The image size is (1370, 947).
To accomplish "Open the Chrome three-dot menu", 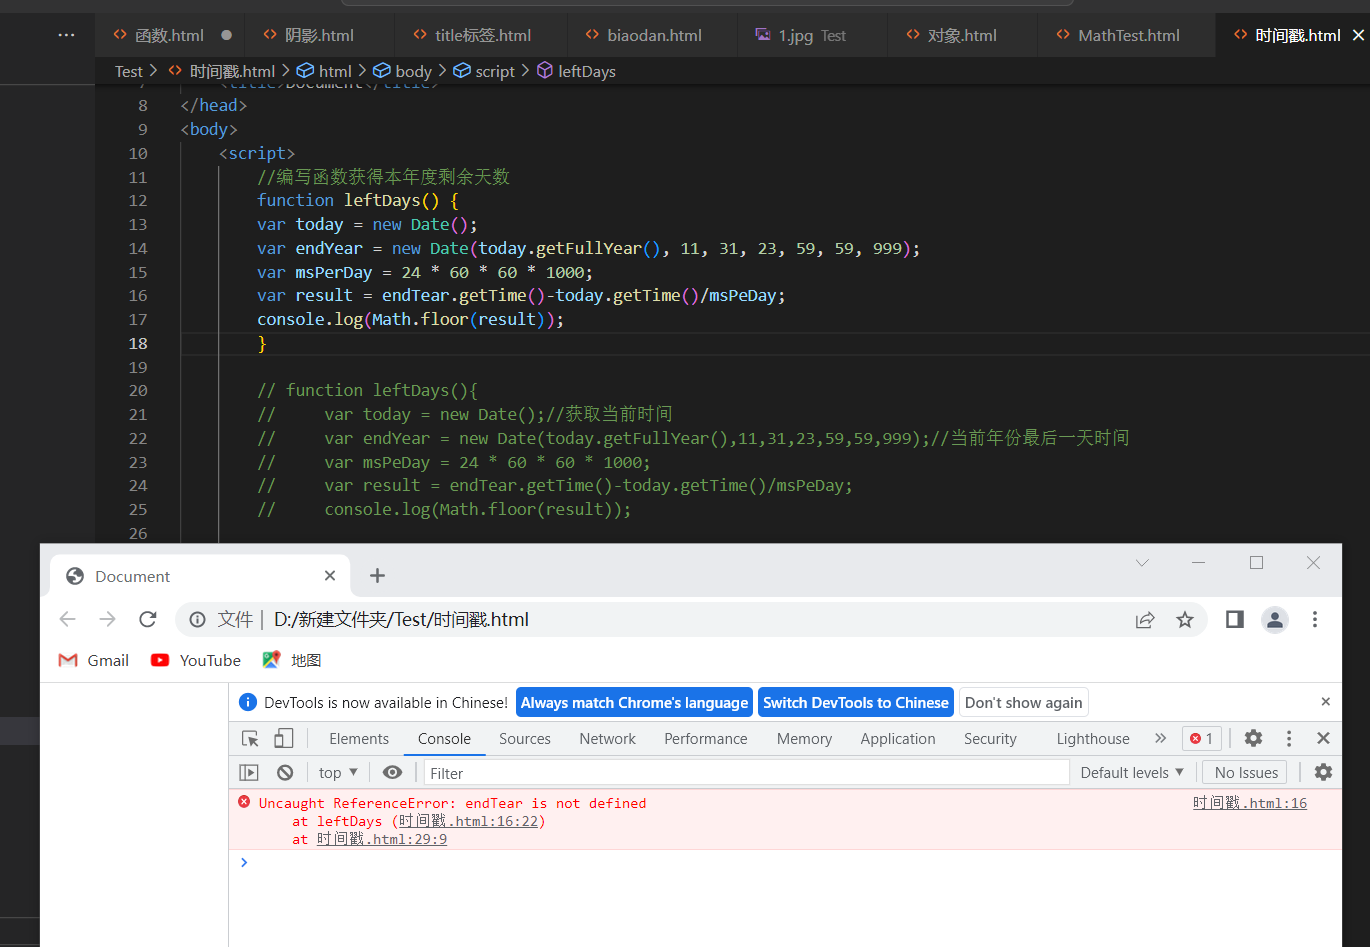I will (x=1315, y=620).
